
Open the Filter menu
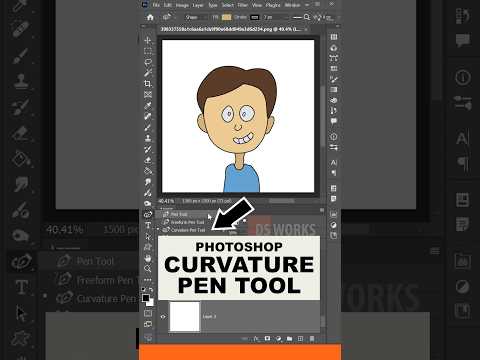[x=243, y=5]
